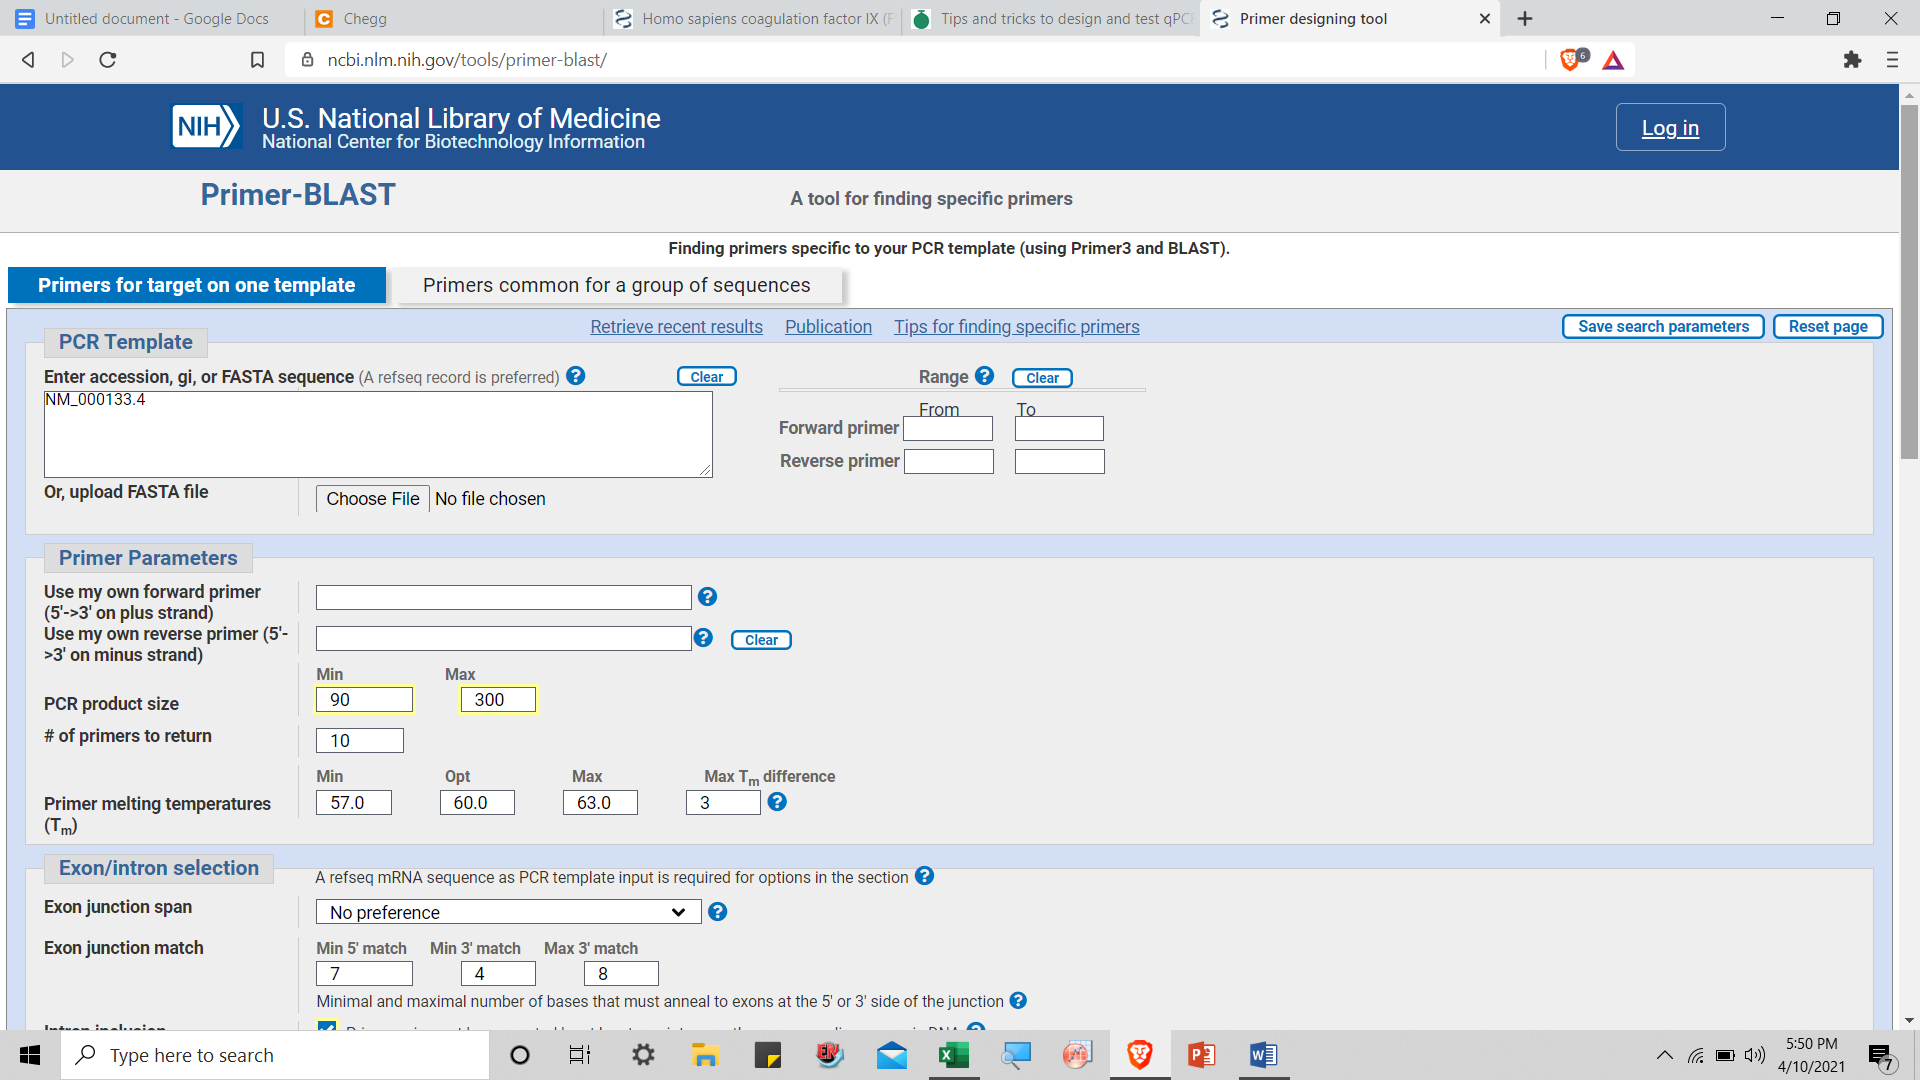Click the Brave Shields icon in address bar
Screen dimensions: 1920x1080
pyautogui.click(x=1571, y=60)
